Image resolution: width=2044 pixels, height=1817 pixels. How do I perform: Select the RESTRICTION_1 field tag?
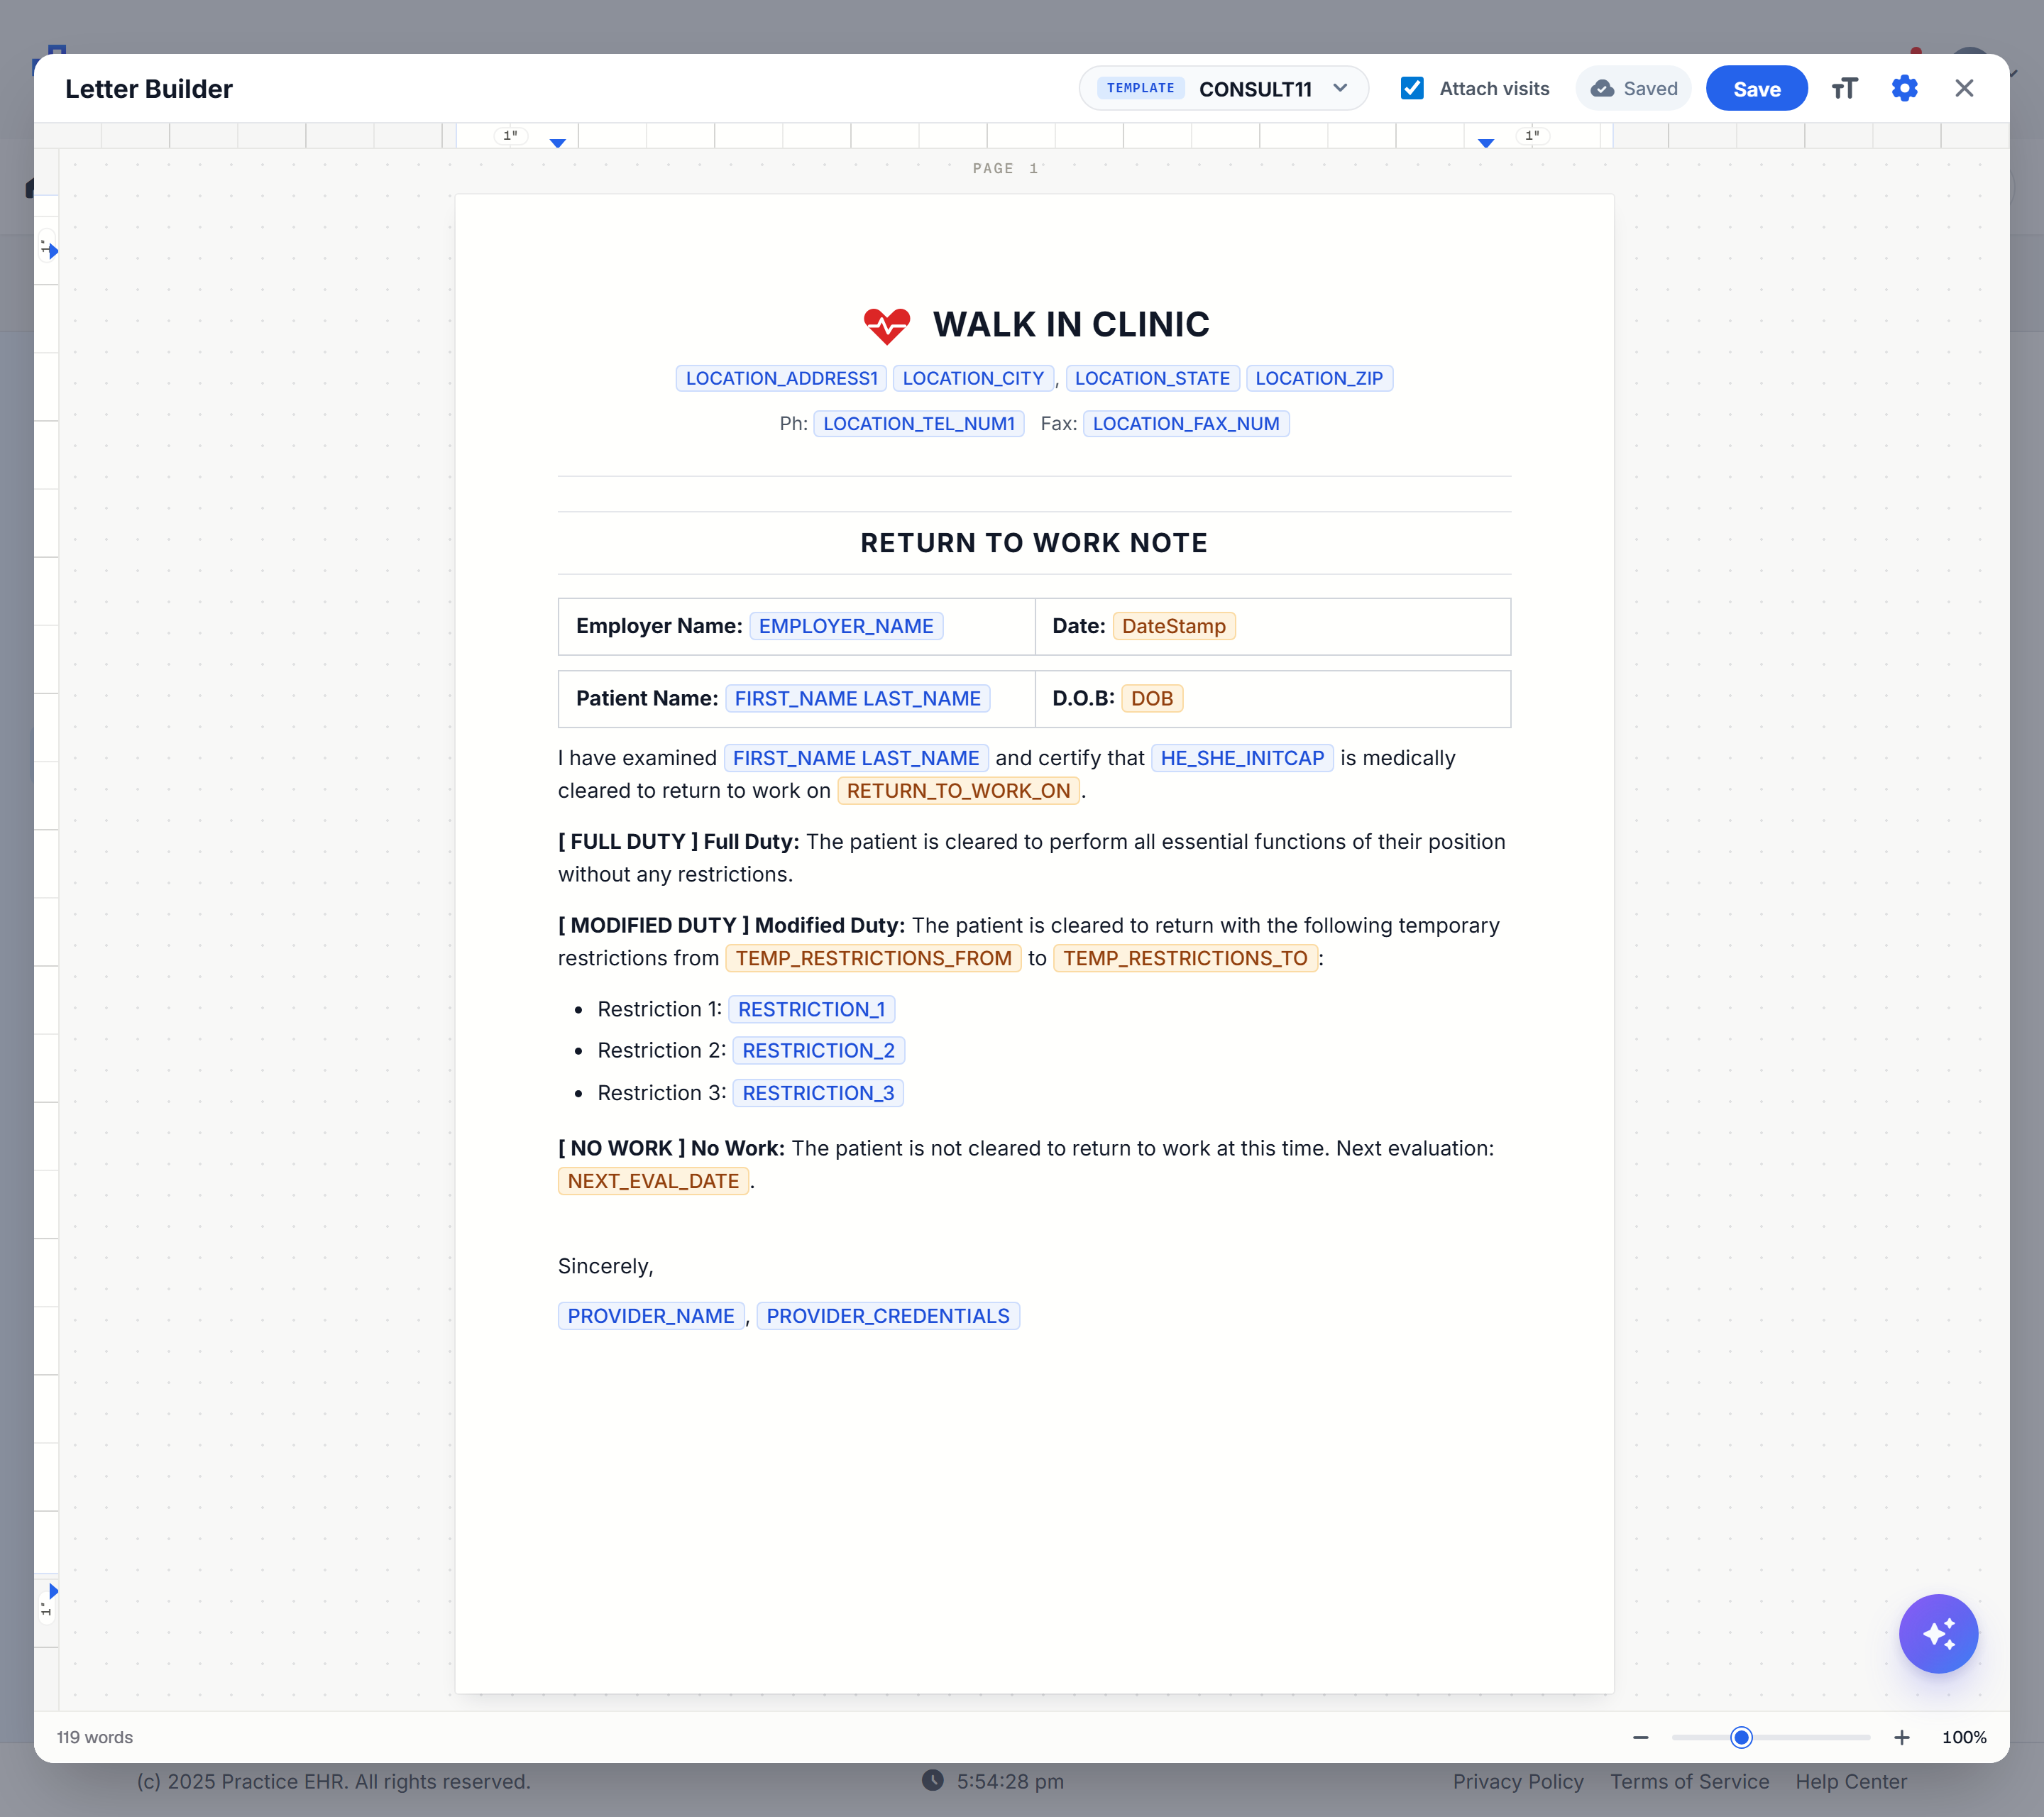[812, 1009]
